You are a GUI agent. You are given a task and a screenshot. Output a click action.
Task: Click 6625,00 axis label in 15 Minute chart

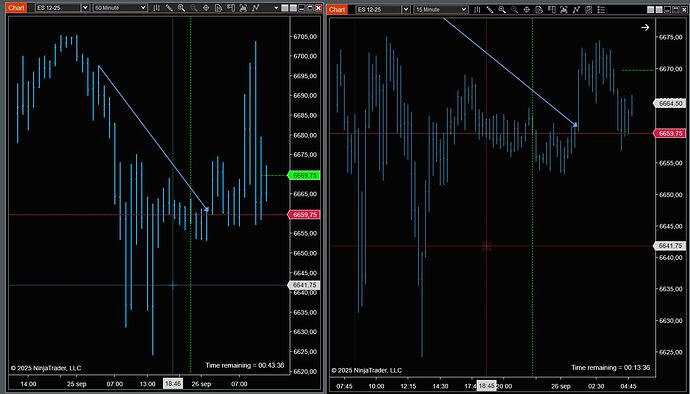pos(670,352)
